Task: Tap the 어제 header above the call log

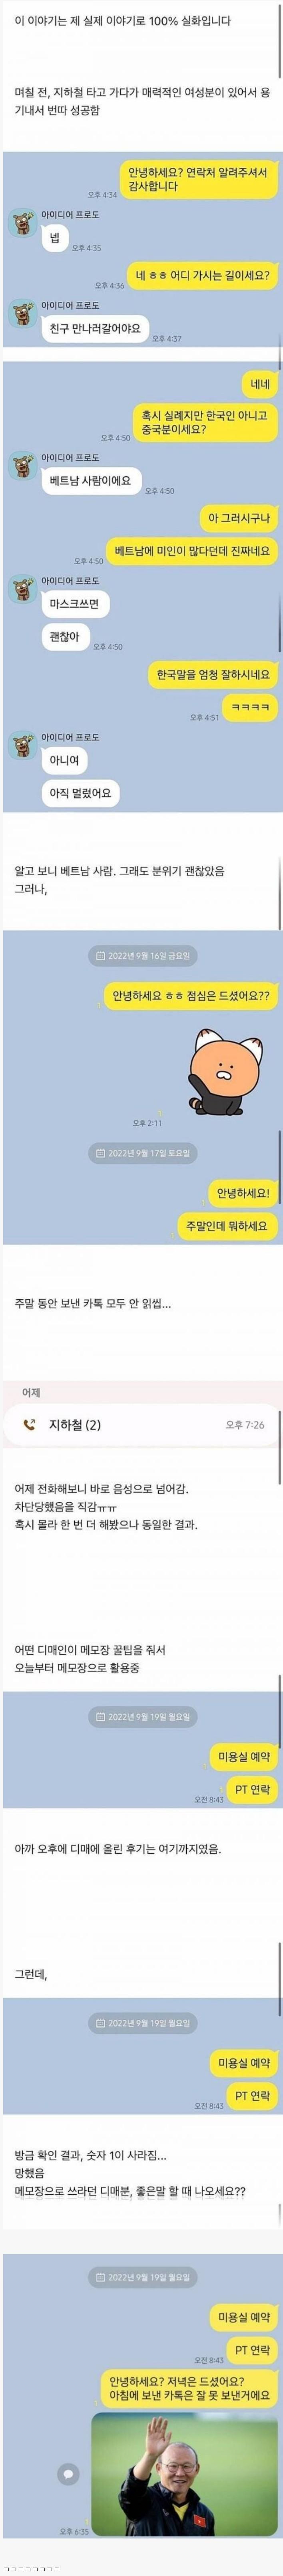Action: pyautogui.click(x=31, y=1393)
